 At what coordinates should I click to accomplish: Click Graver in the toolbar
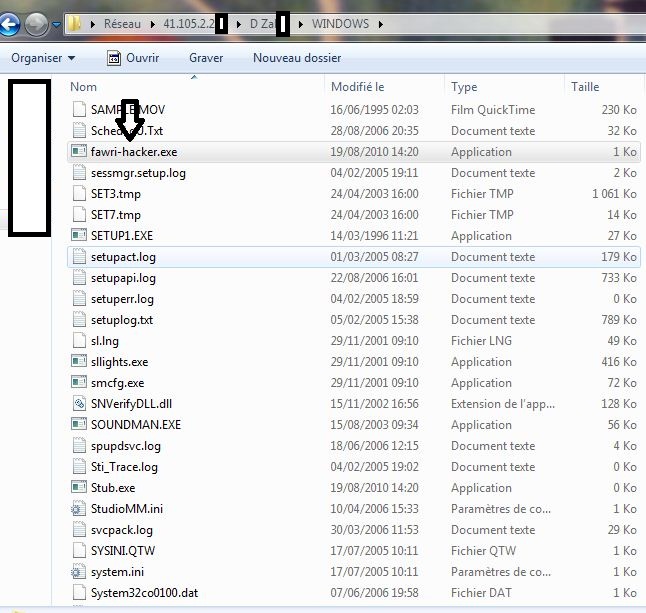[206, 58]
